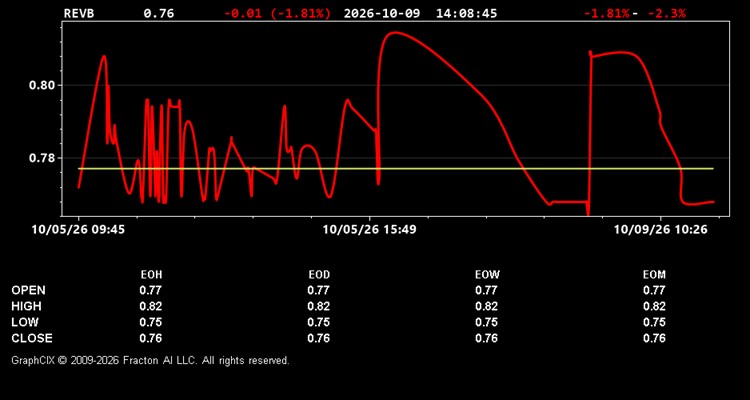Screen dimensions: 750x400
Task: Click the CLOSE row label
Action: click(32, 338)
